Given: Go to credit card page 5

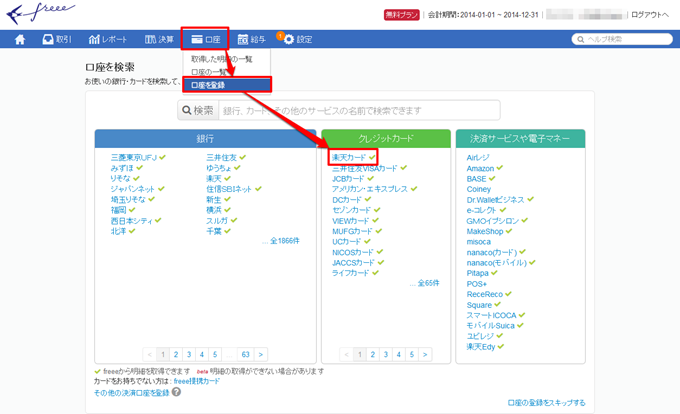Looking at the screenshot, I should (x=412, y=355).
